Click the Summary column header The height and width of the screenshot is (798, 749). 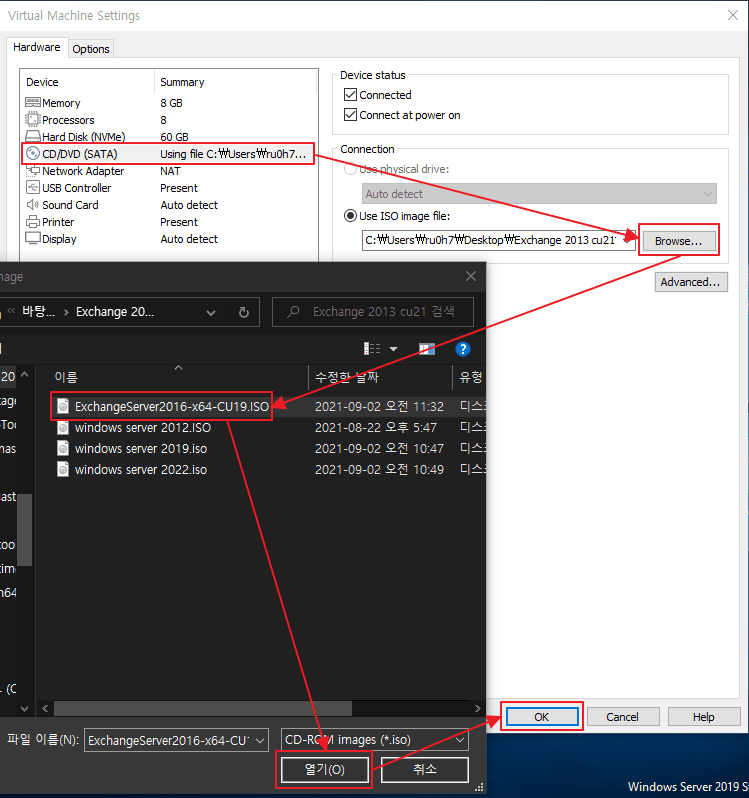(x=182, y=82)
